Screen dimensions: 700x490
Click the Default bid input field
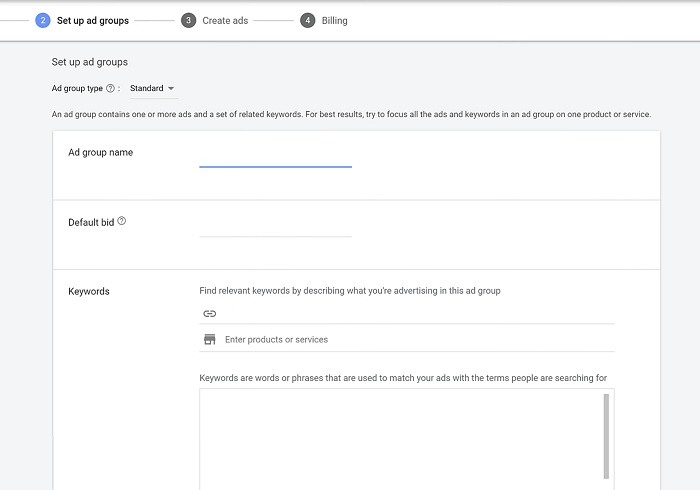click(275, 229)
